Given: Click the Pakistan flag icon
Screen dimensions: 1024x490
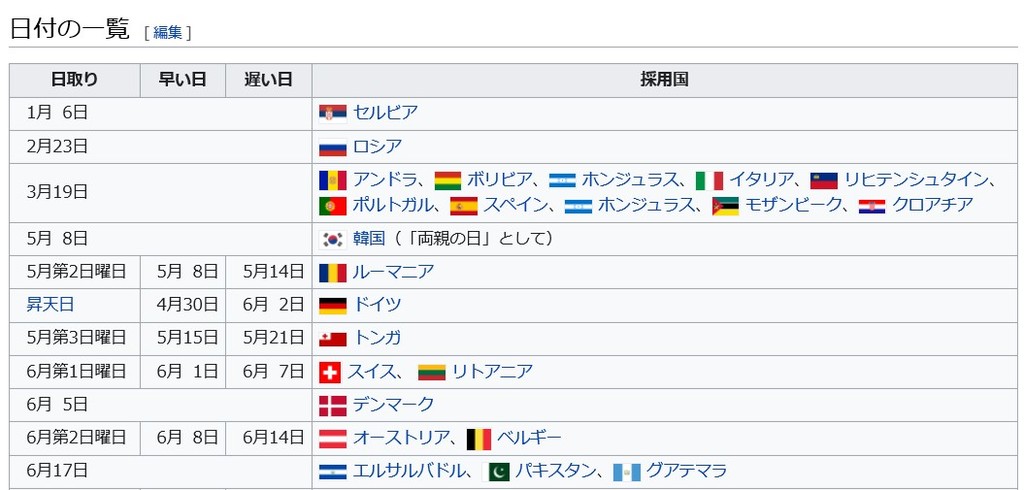Looking at the screenshot, I should pyautogui.click(x=495, y=472).
